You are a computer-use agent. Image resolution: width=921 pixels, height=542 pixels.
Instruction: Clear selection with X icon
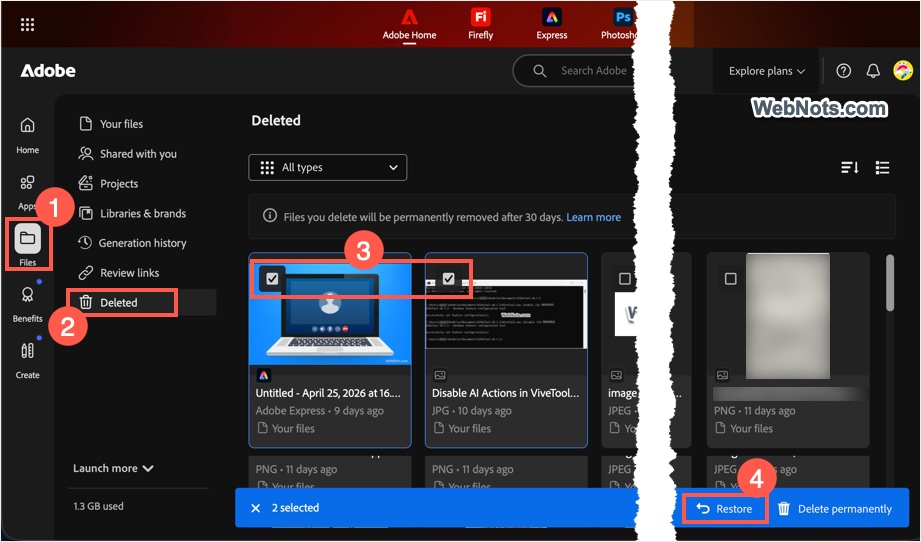click(256, 508)
